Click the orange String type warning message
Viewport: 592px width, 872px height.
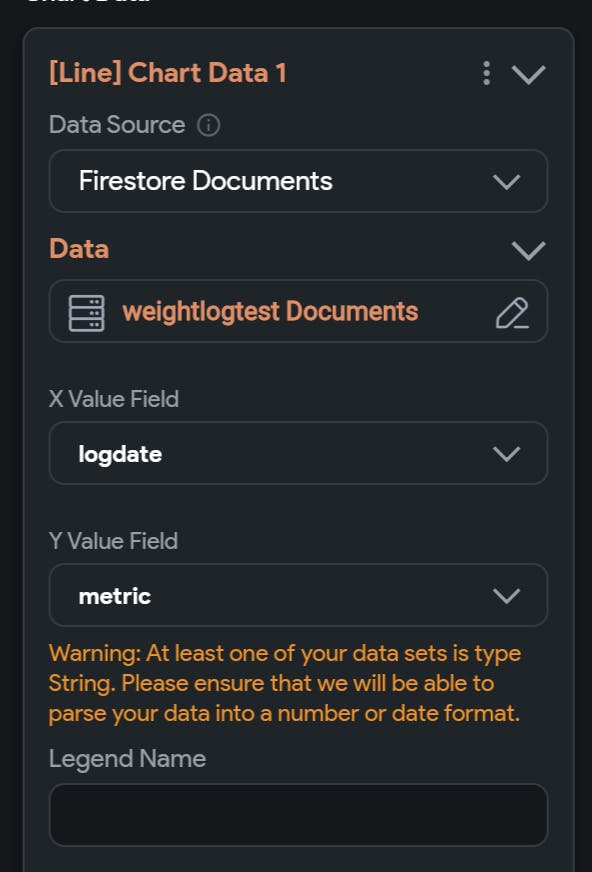(x=285, y=683)
